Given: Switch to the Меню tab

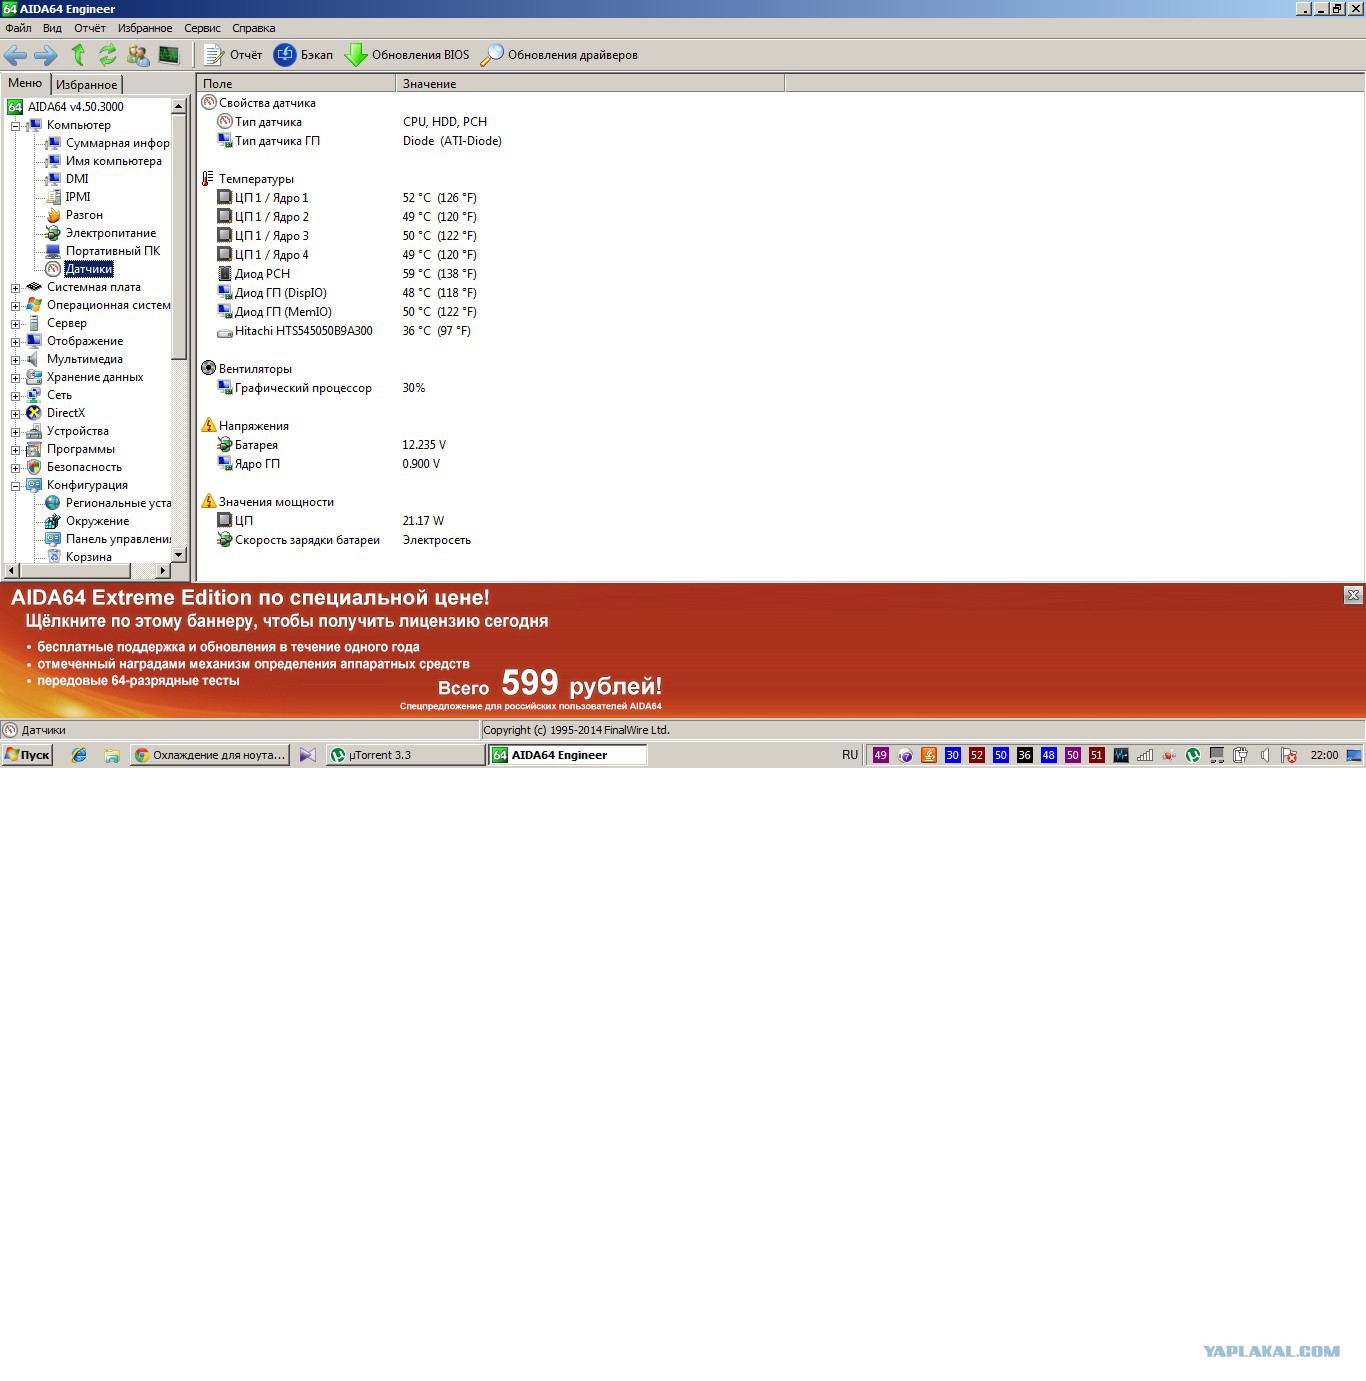Looking at the screenshot, I should (25, 83).
